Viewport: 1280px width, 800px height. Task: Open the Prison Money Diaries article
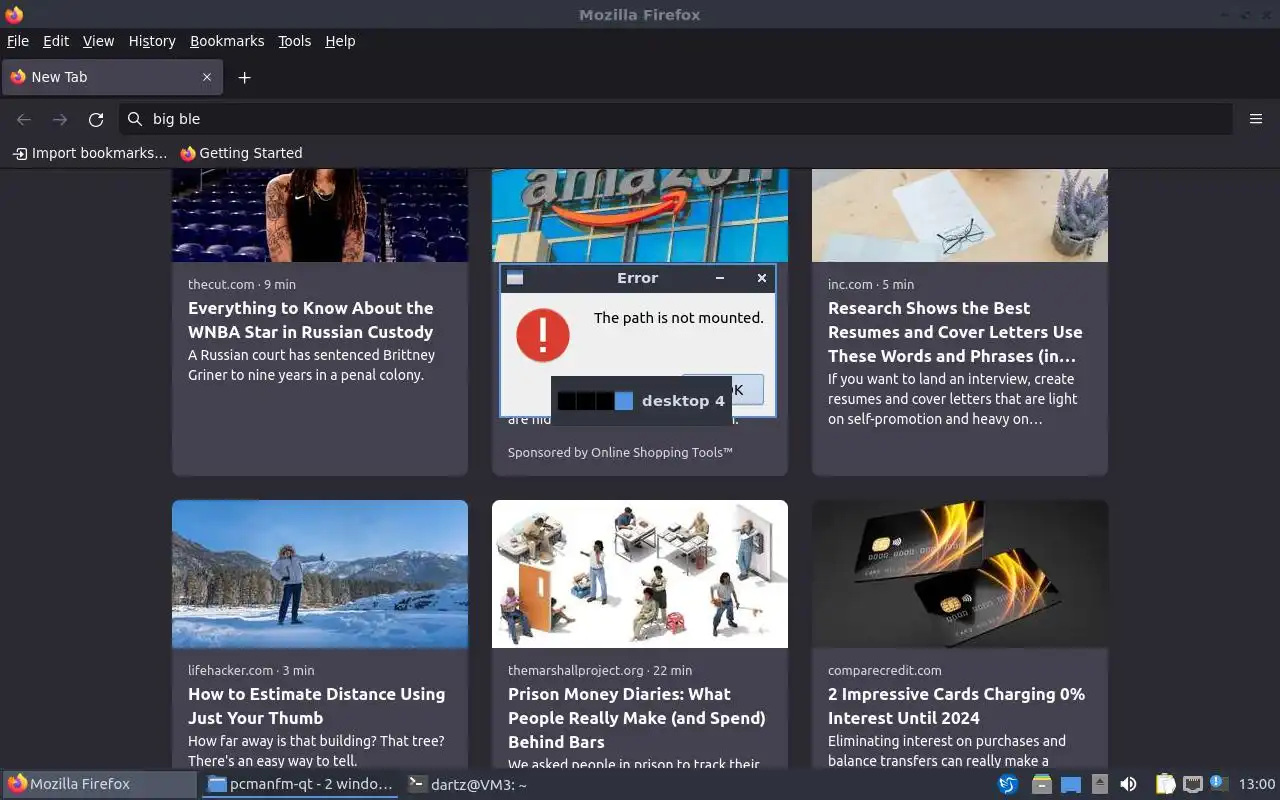tap(636, 718)
